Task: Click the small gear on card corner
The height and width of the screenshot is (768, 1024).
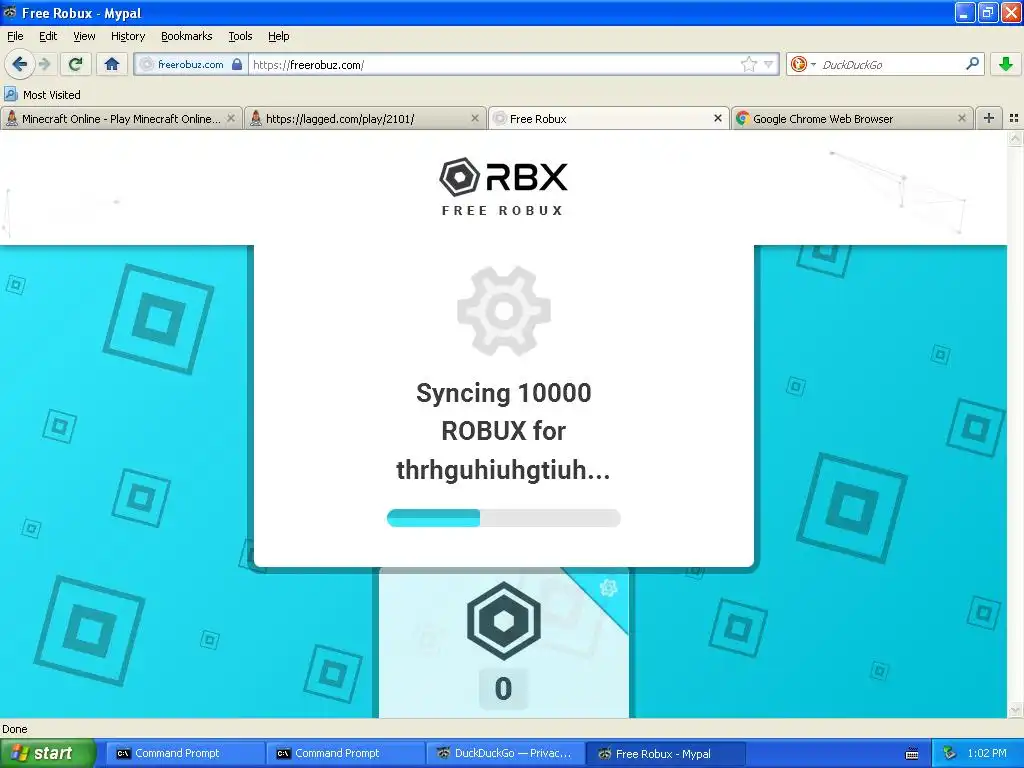Action: point(608,588)
